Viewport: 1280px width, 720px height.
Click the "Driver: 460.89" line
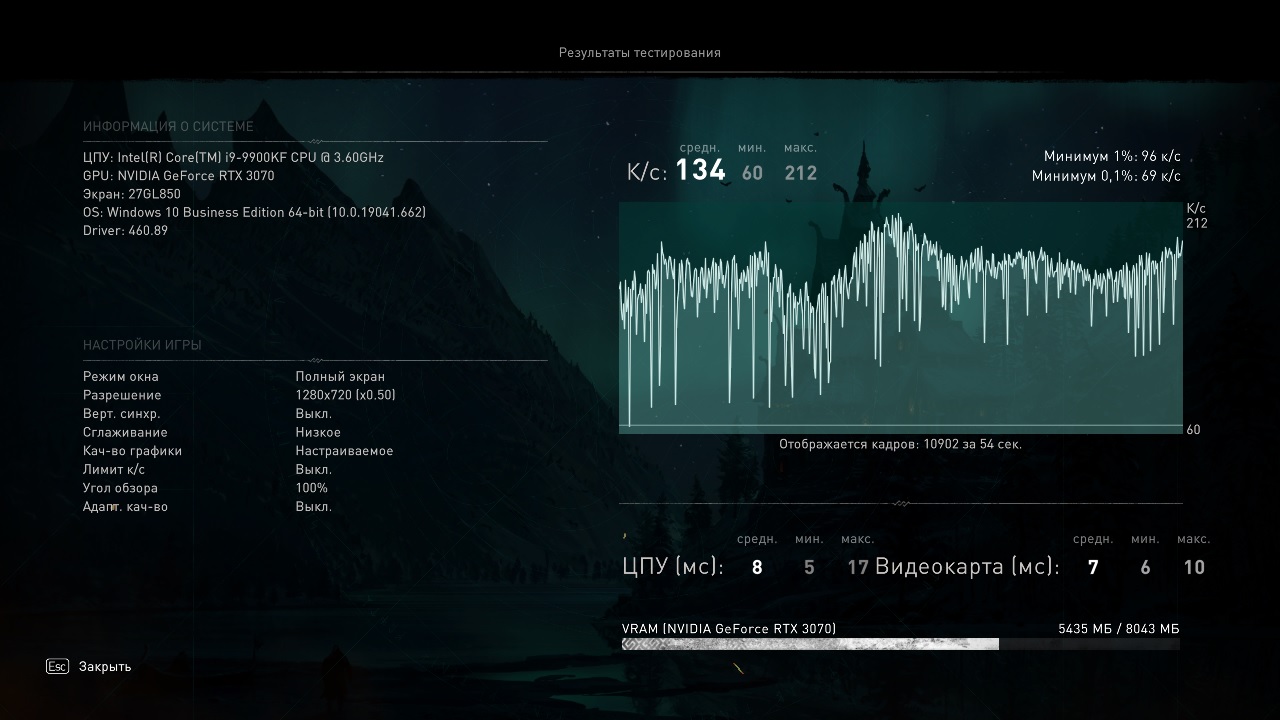click(125, 231)
